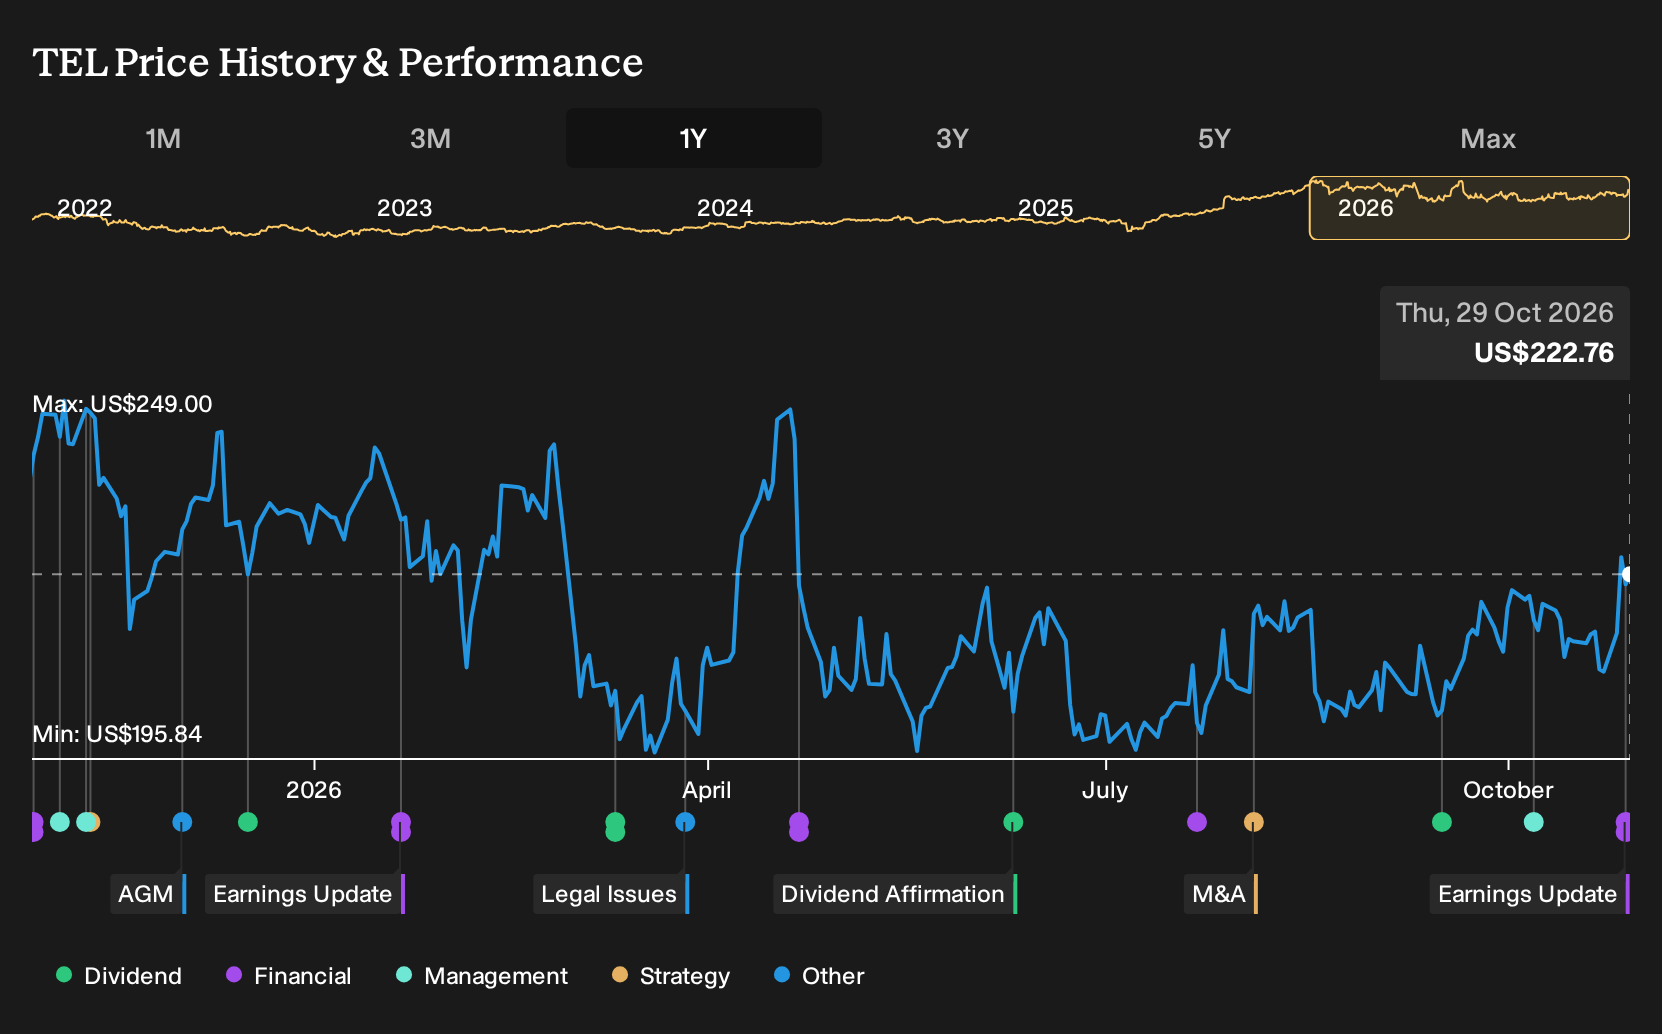The image size is (1662, 1034).
Task: Toggle the Strategy legend filter
Action: pyautogui.click(x=671, y=976)
